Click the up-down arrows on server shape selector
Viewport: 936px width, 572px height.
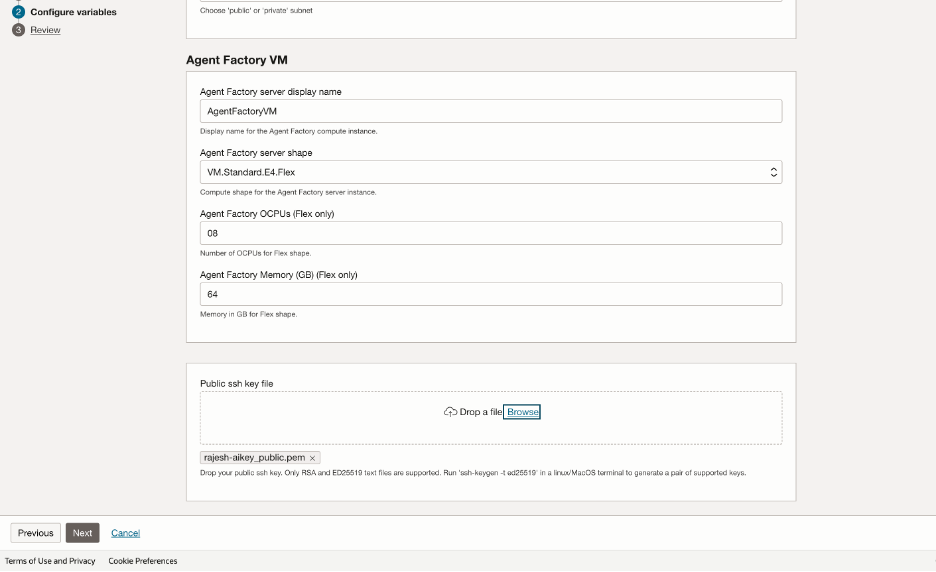coord(773,172)
